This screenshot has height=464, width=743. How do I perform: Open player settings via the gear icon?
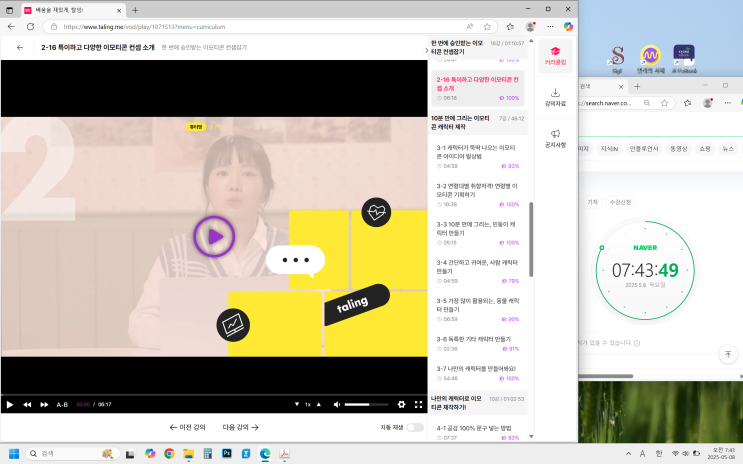(x=401, y=404)
